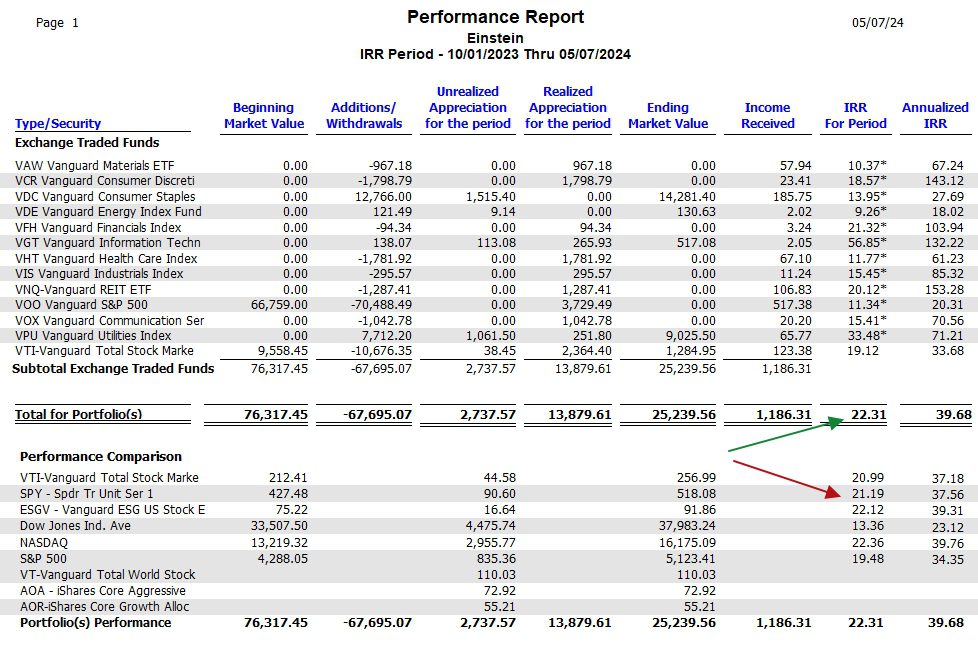This screenshot has height=649, width=978.
Task: Click the Exchange Traded Funds section heading
Action: coord(87,143)
